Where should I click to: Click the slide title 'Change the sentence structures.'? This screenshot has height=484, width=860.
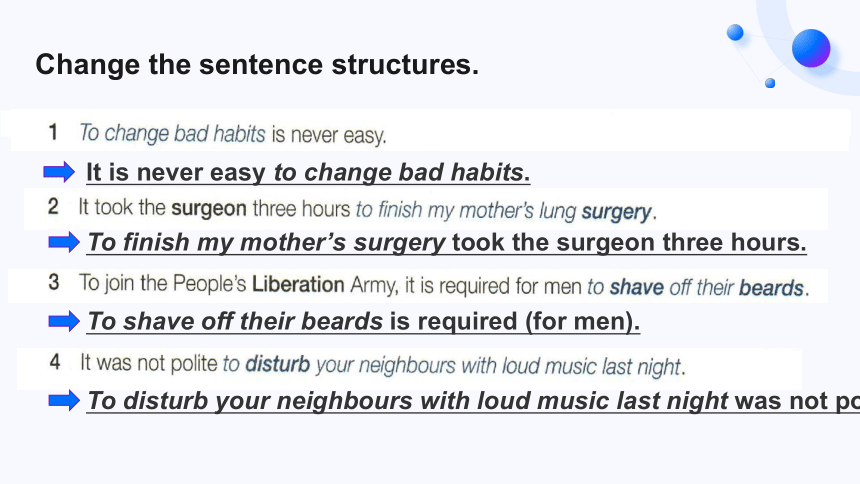pyautogui.click(x=257, y=65)
